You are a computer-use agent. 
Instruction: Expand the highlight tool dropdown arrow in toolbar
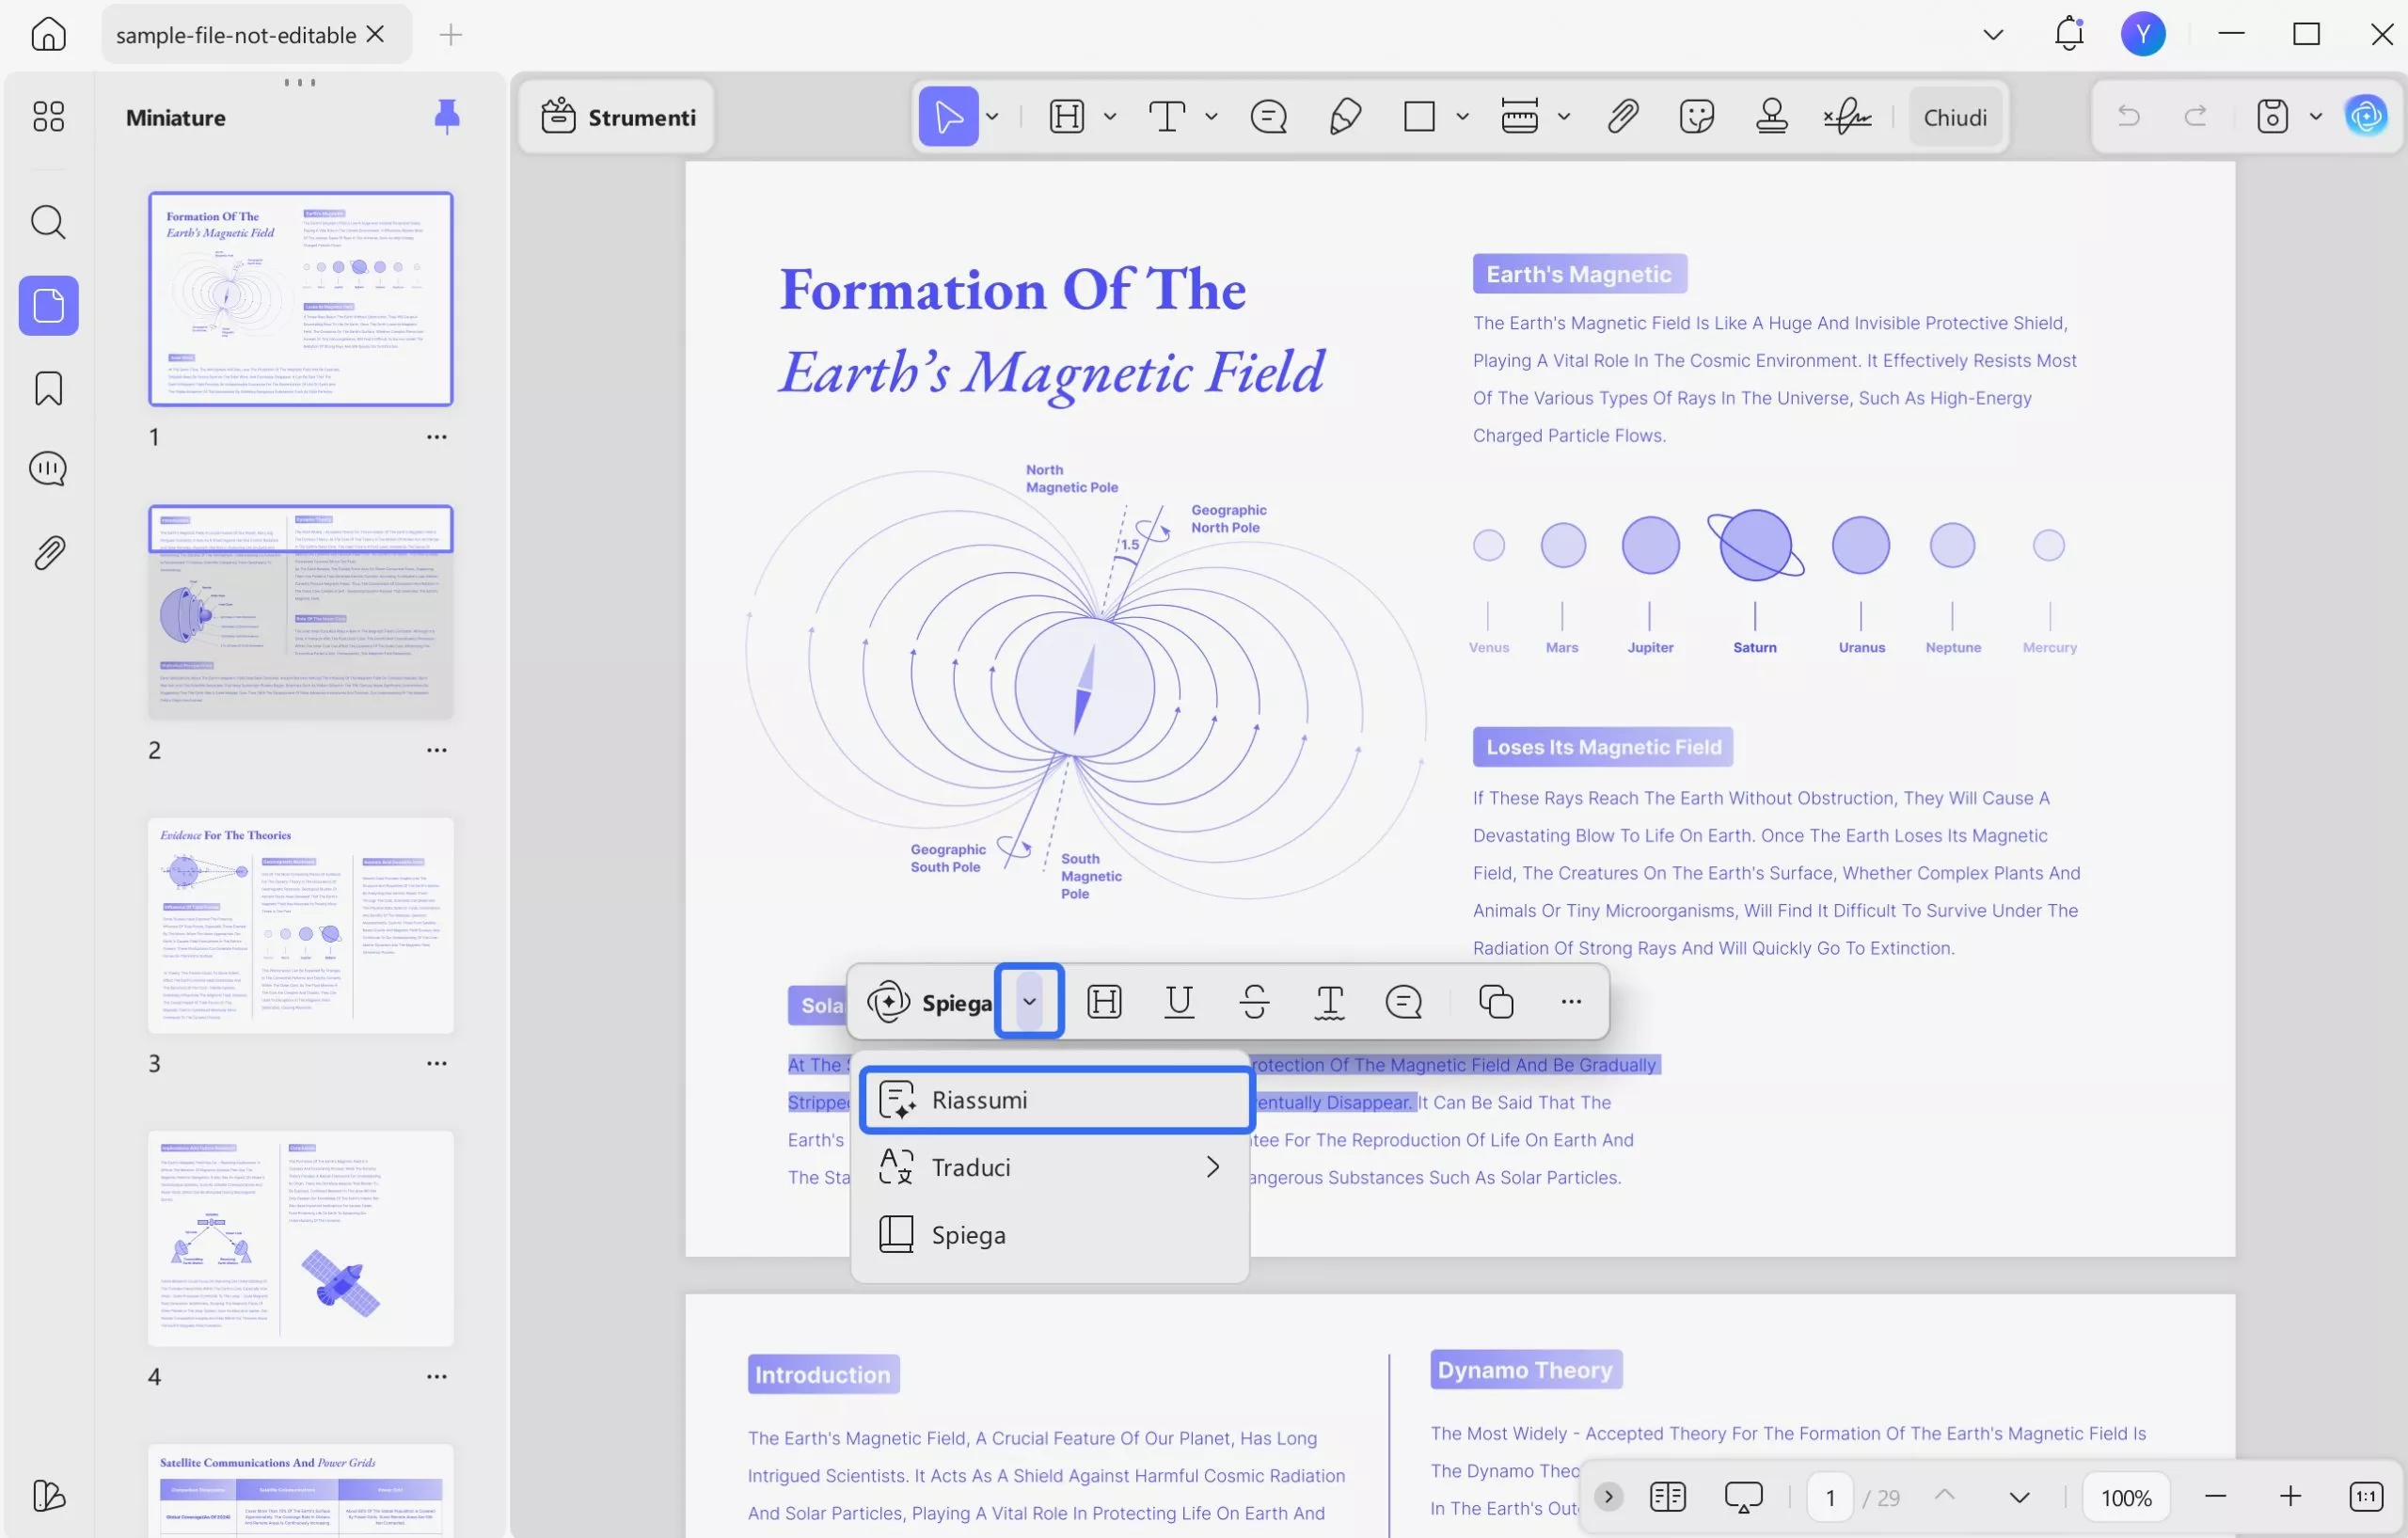[x=1110, y=117]
